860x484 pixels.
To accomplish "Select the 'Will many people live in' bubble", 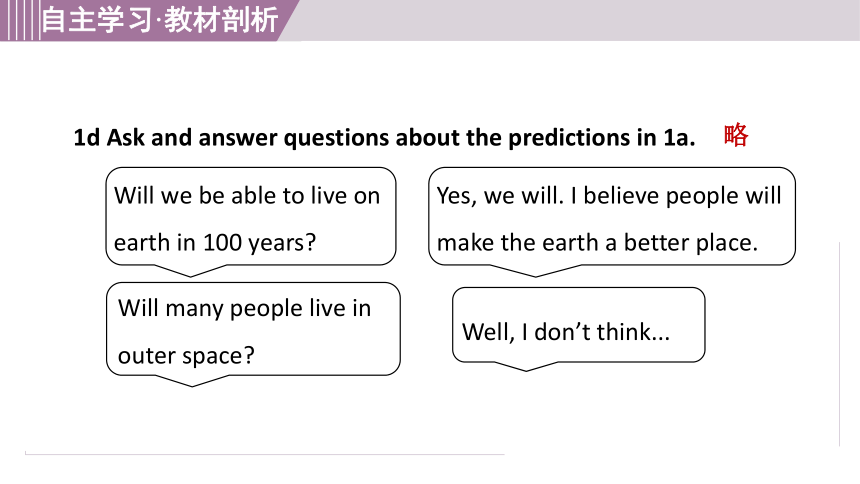I will (253, 329).
